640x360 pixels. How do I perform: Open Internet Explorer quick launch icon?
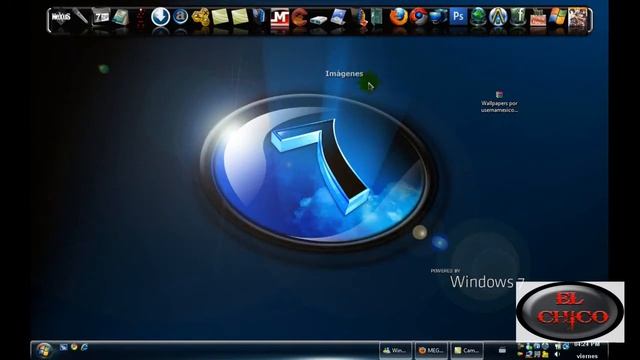click(x=84, y=347)
